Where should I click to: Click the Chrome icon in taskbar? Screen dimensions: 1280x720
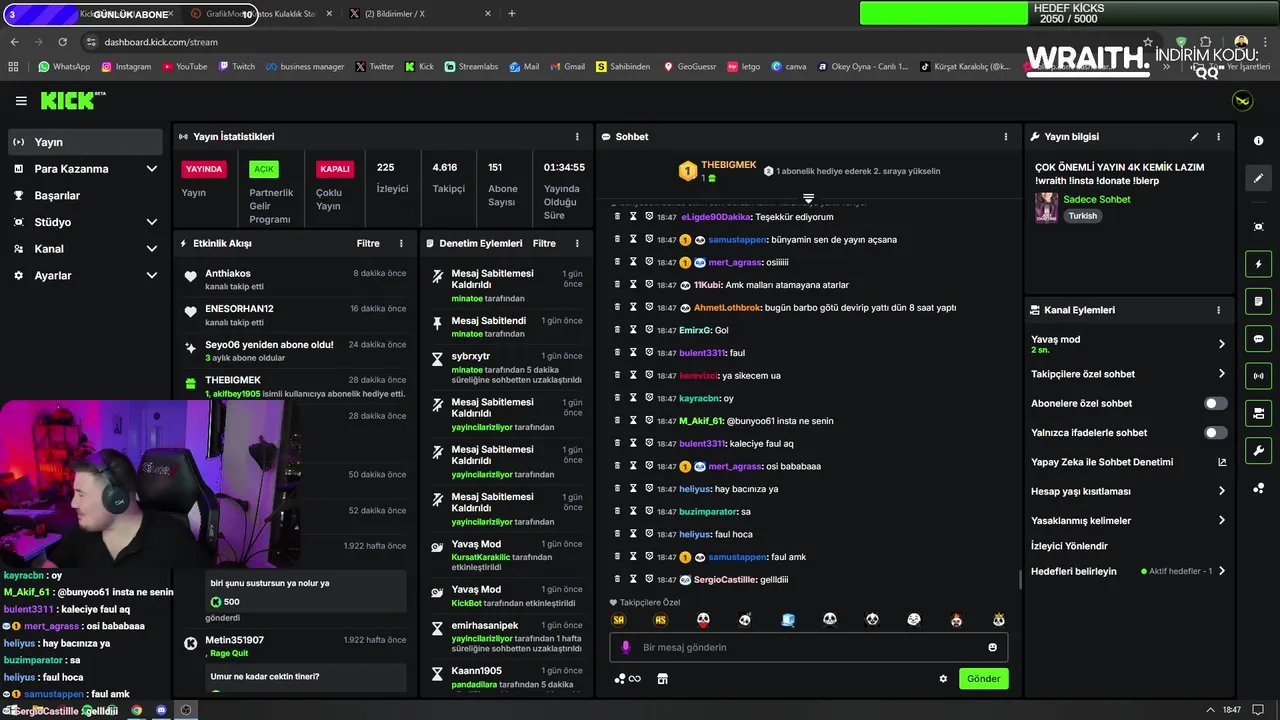tap(137, 710)
